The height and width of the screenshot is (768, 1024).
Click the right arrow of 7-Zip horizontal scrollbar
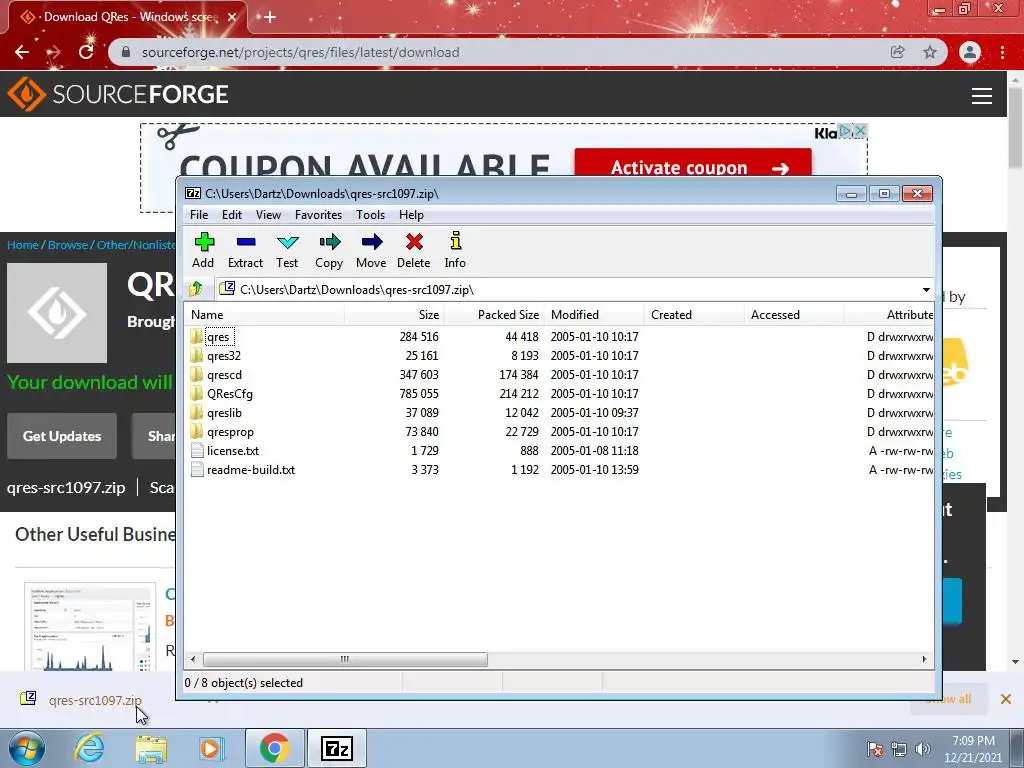click(924, 659)
